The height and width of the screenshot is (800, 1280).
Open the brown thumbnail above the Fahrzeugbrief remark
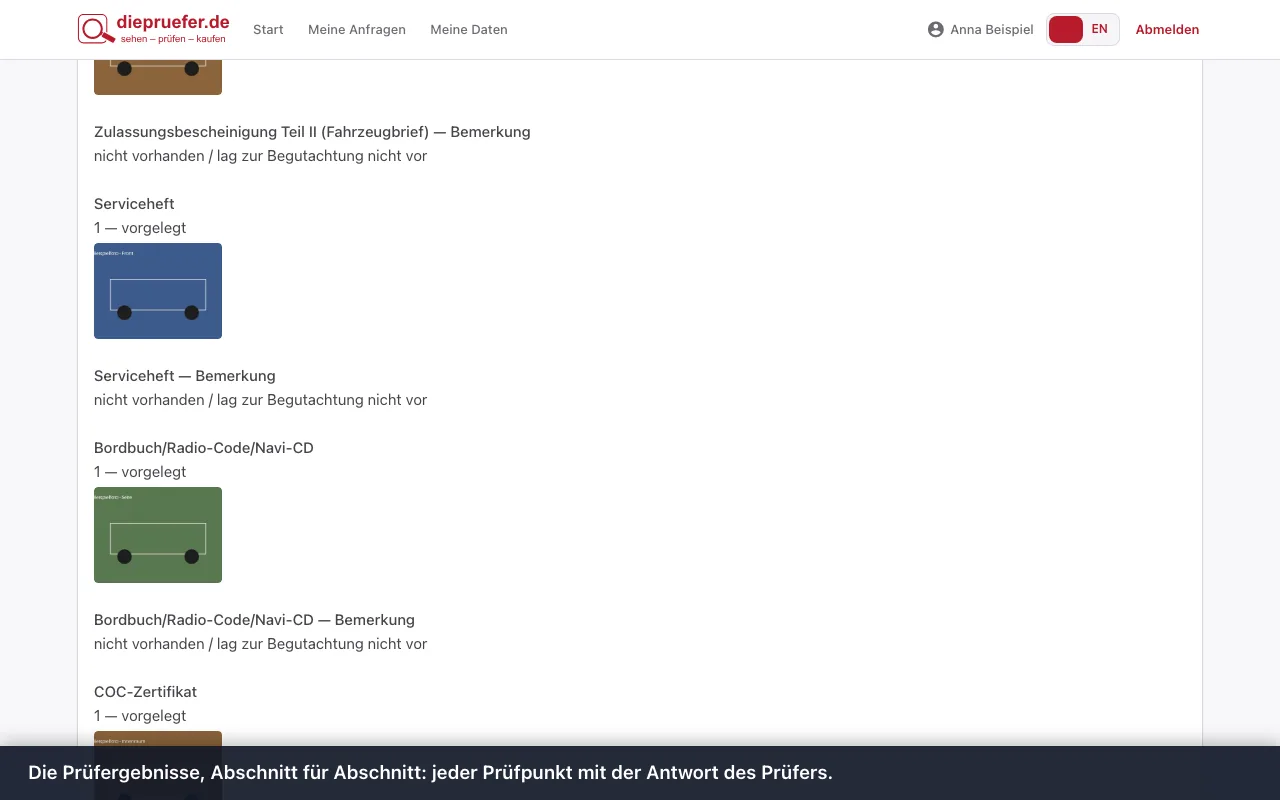(158, 77)
